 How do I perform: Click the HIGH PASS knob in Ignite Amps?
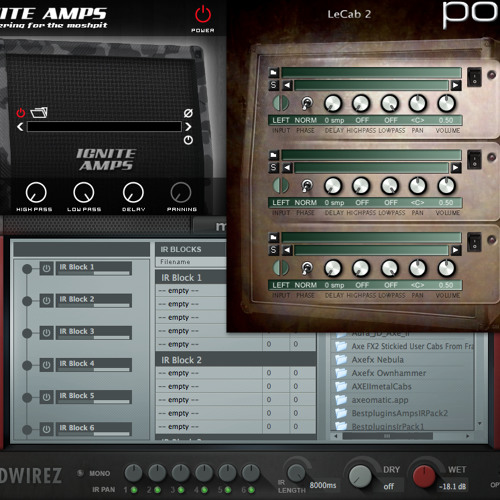coord(36,193)
